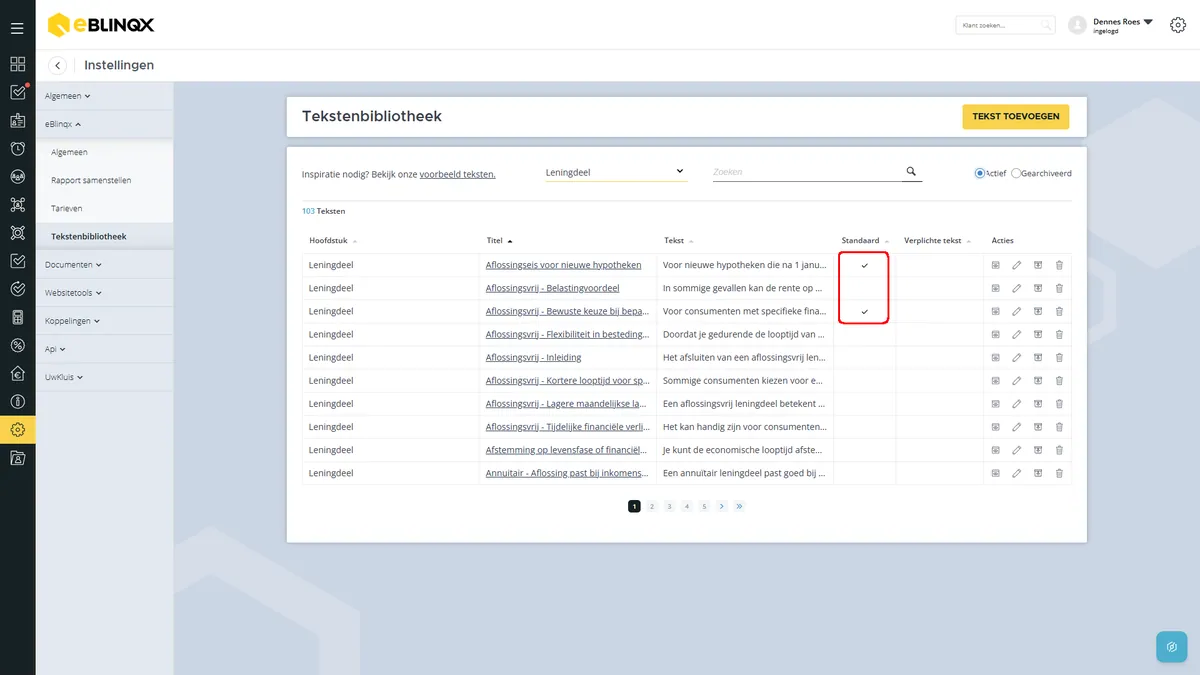Click the magnifier icon beside the Zoeken field
This screenshot has width=1200, height=675.
[911, 171]
